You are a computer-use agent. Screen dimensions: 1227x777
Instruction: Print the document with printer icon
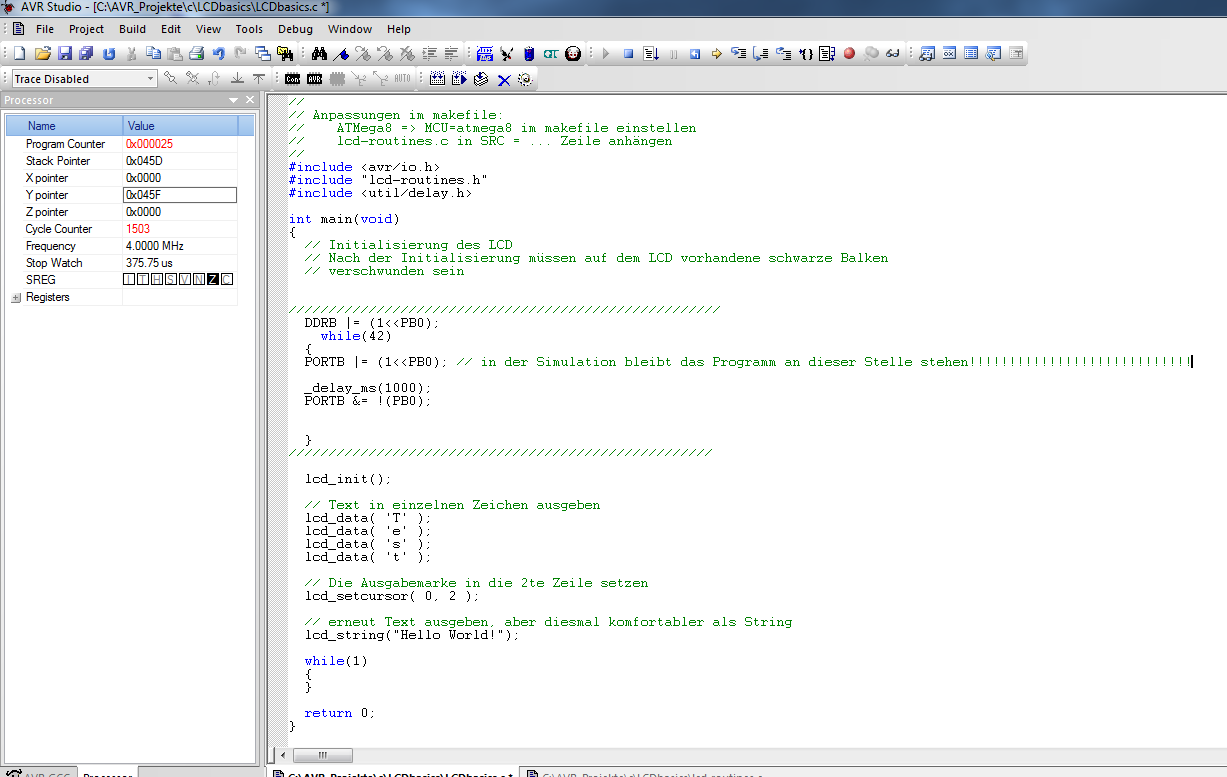pyautogui.click(x=196, y=53)
